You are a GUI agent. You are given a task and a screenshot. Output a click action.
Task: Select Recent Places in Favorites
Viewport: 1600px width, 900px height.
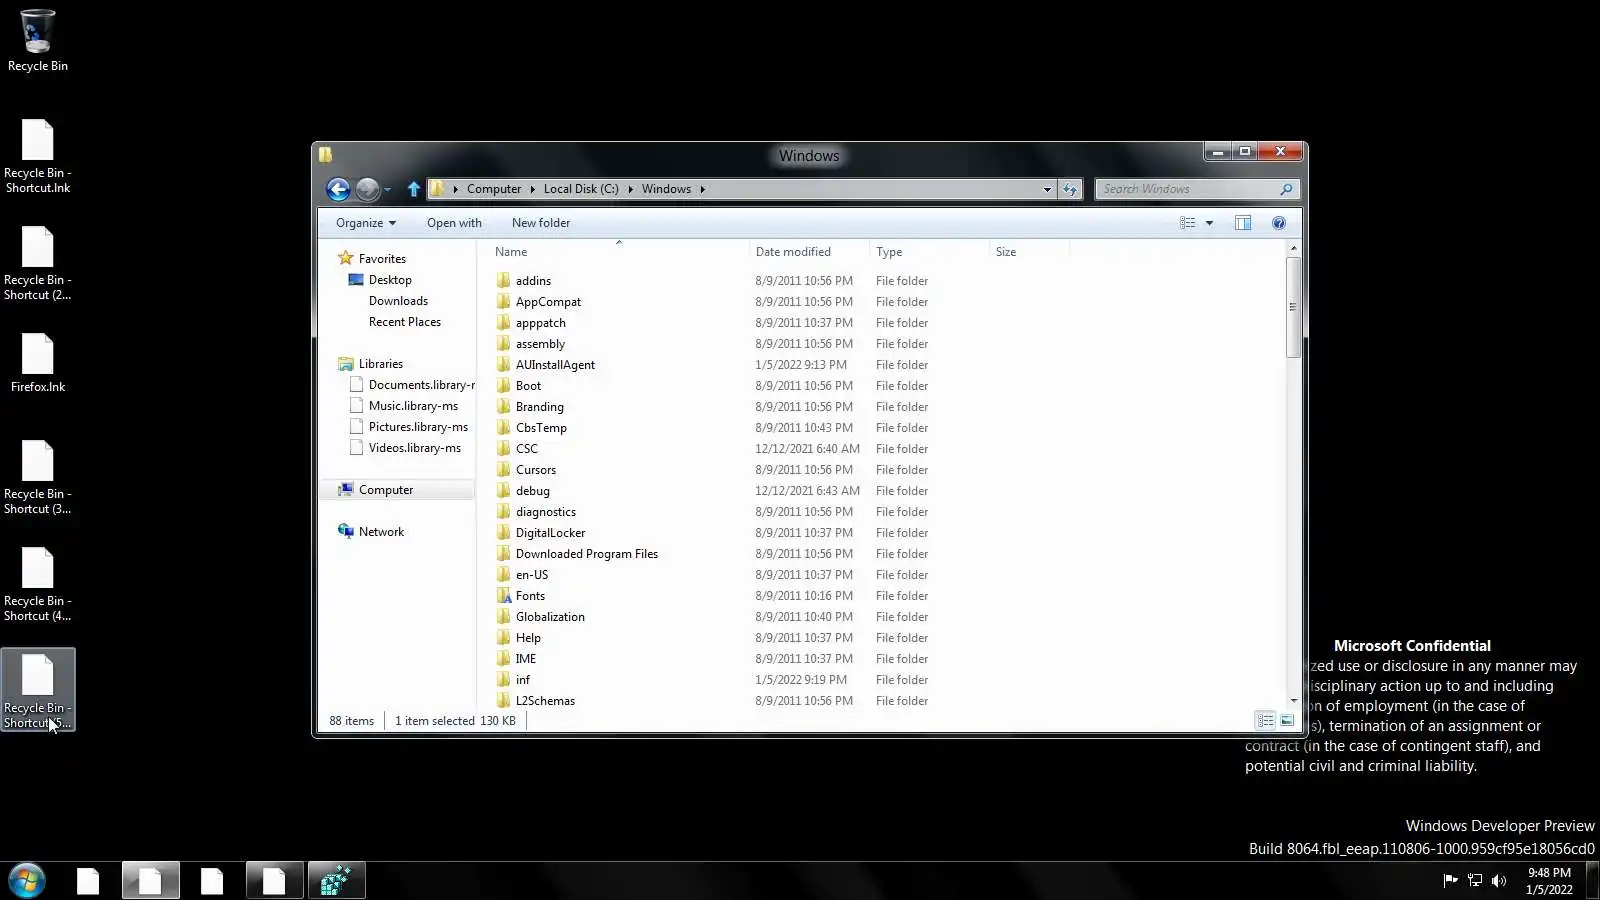[405, 322]
